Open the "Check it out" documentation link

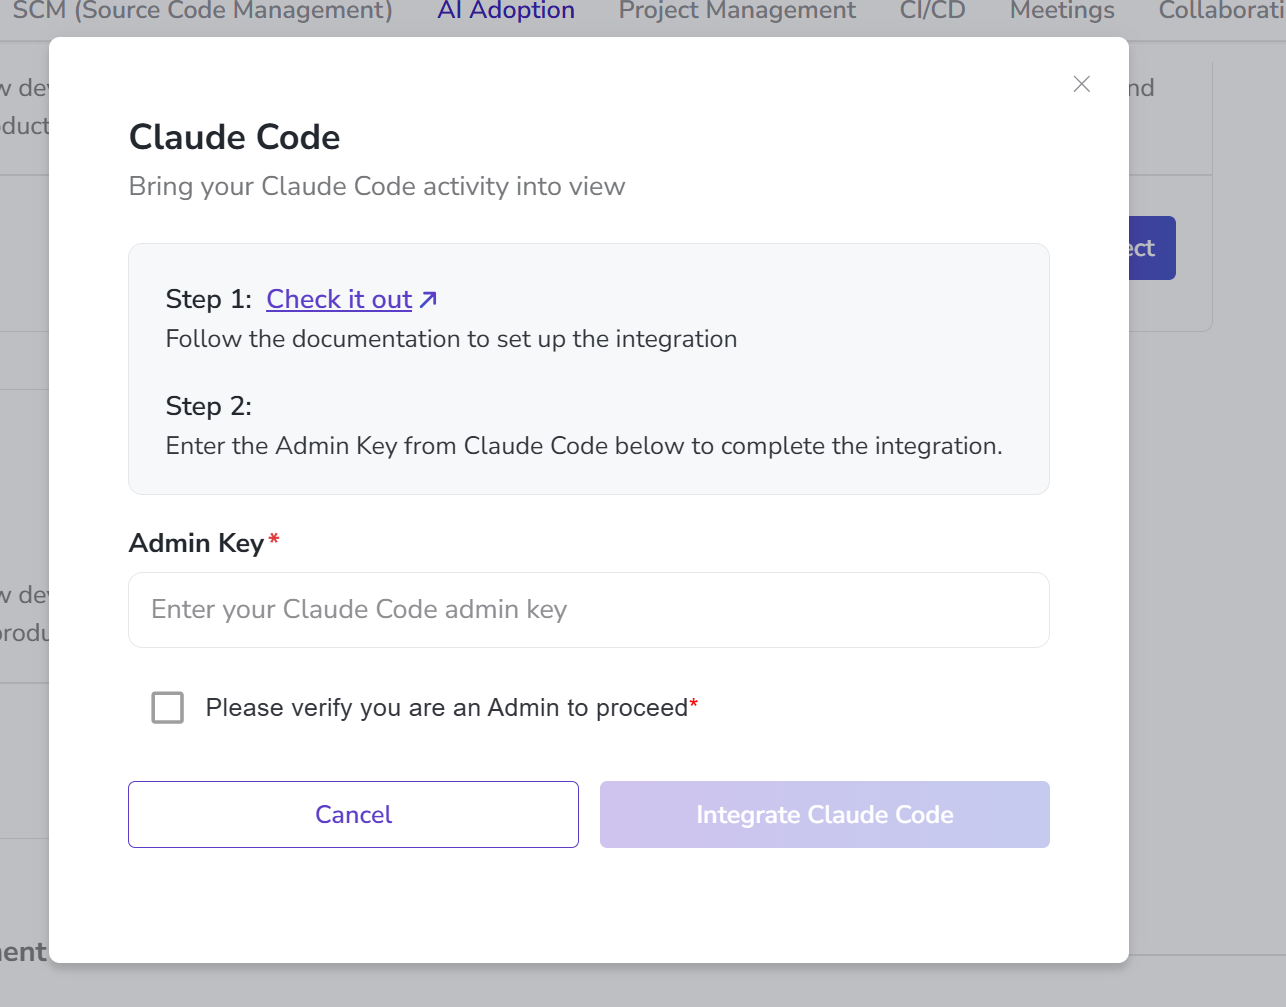tap(339, 299)
